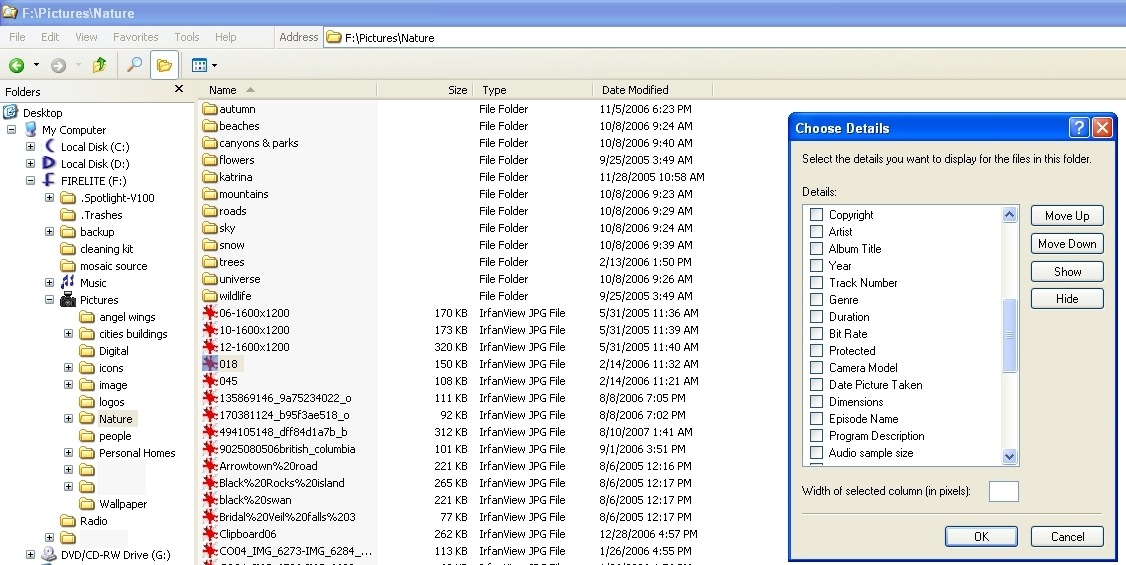This screenshot has height=565, width=1126.
Task: Click the Move Down button
Action: 1067,244
